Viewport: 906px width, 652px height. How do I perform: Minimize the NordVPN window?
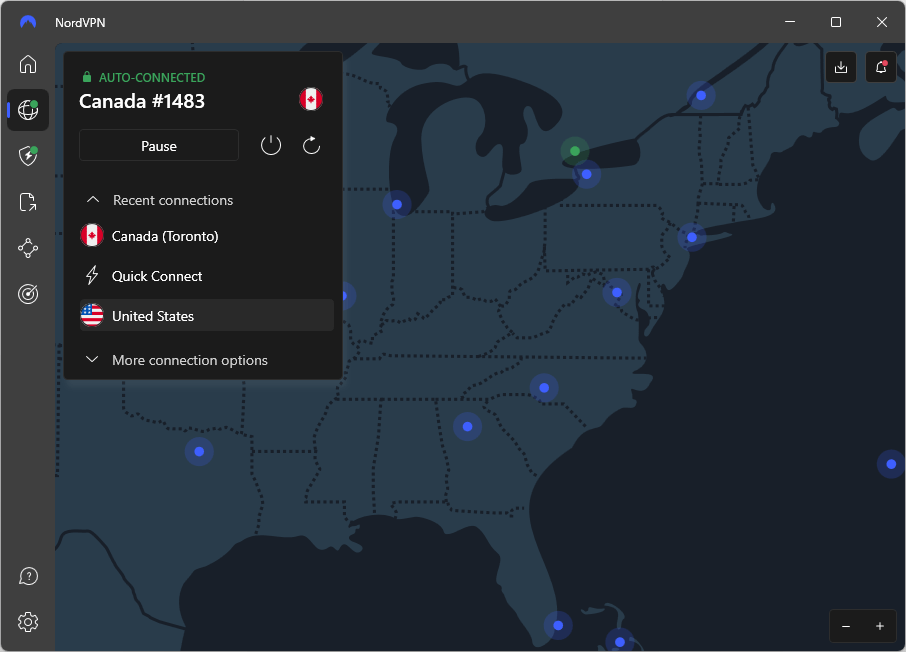(x=790, y=22)
